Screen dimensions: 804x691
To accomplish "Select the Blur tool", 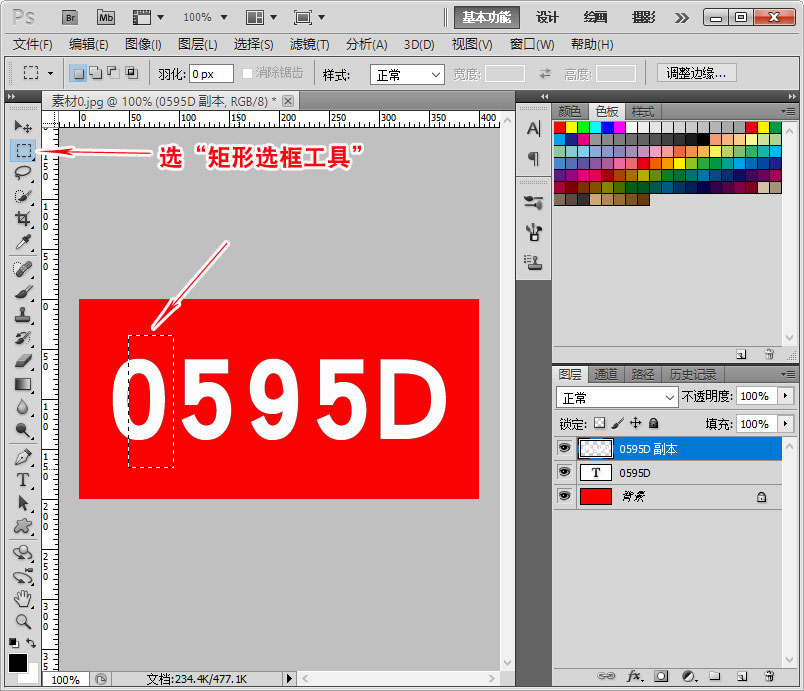I will point(23,407).
